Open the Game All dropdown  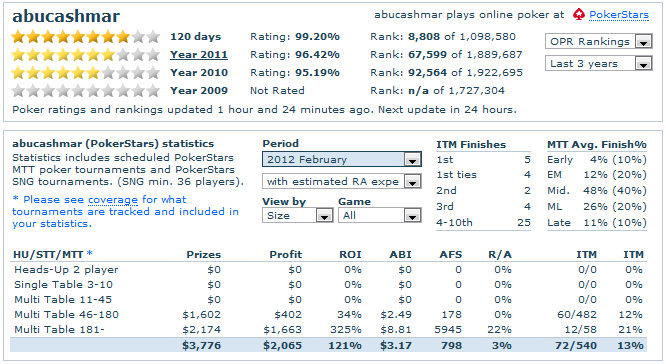pos(380,216)
